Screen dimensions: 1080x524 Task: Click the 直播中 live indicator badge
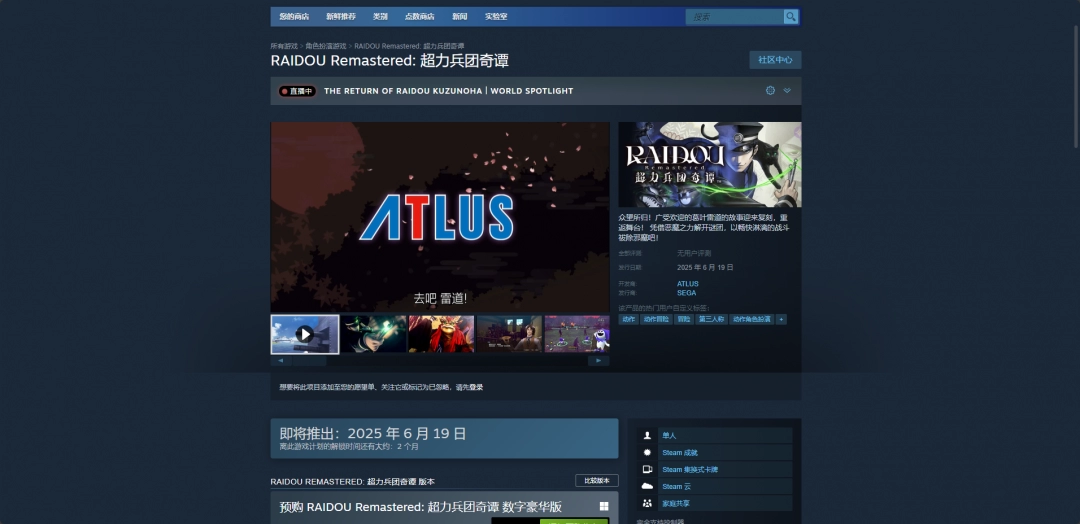coord(298,91)
